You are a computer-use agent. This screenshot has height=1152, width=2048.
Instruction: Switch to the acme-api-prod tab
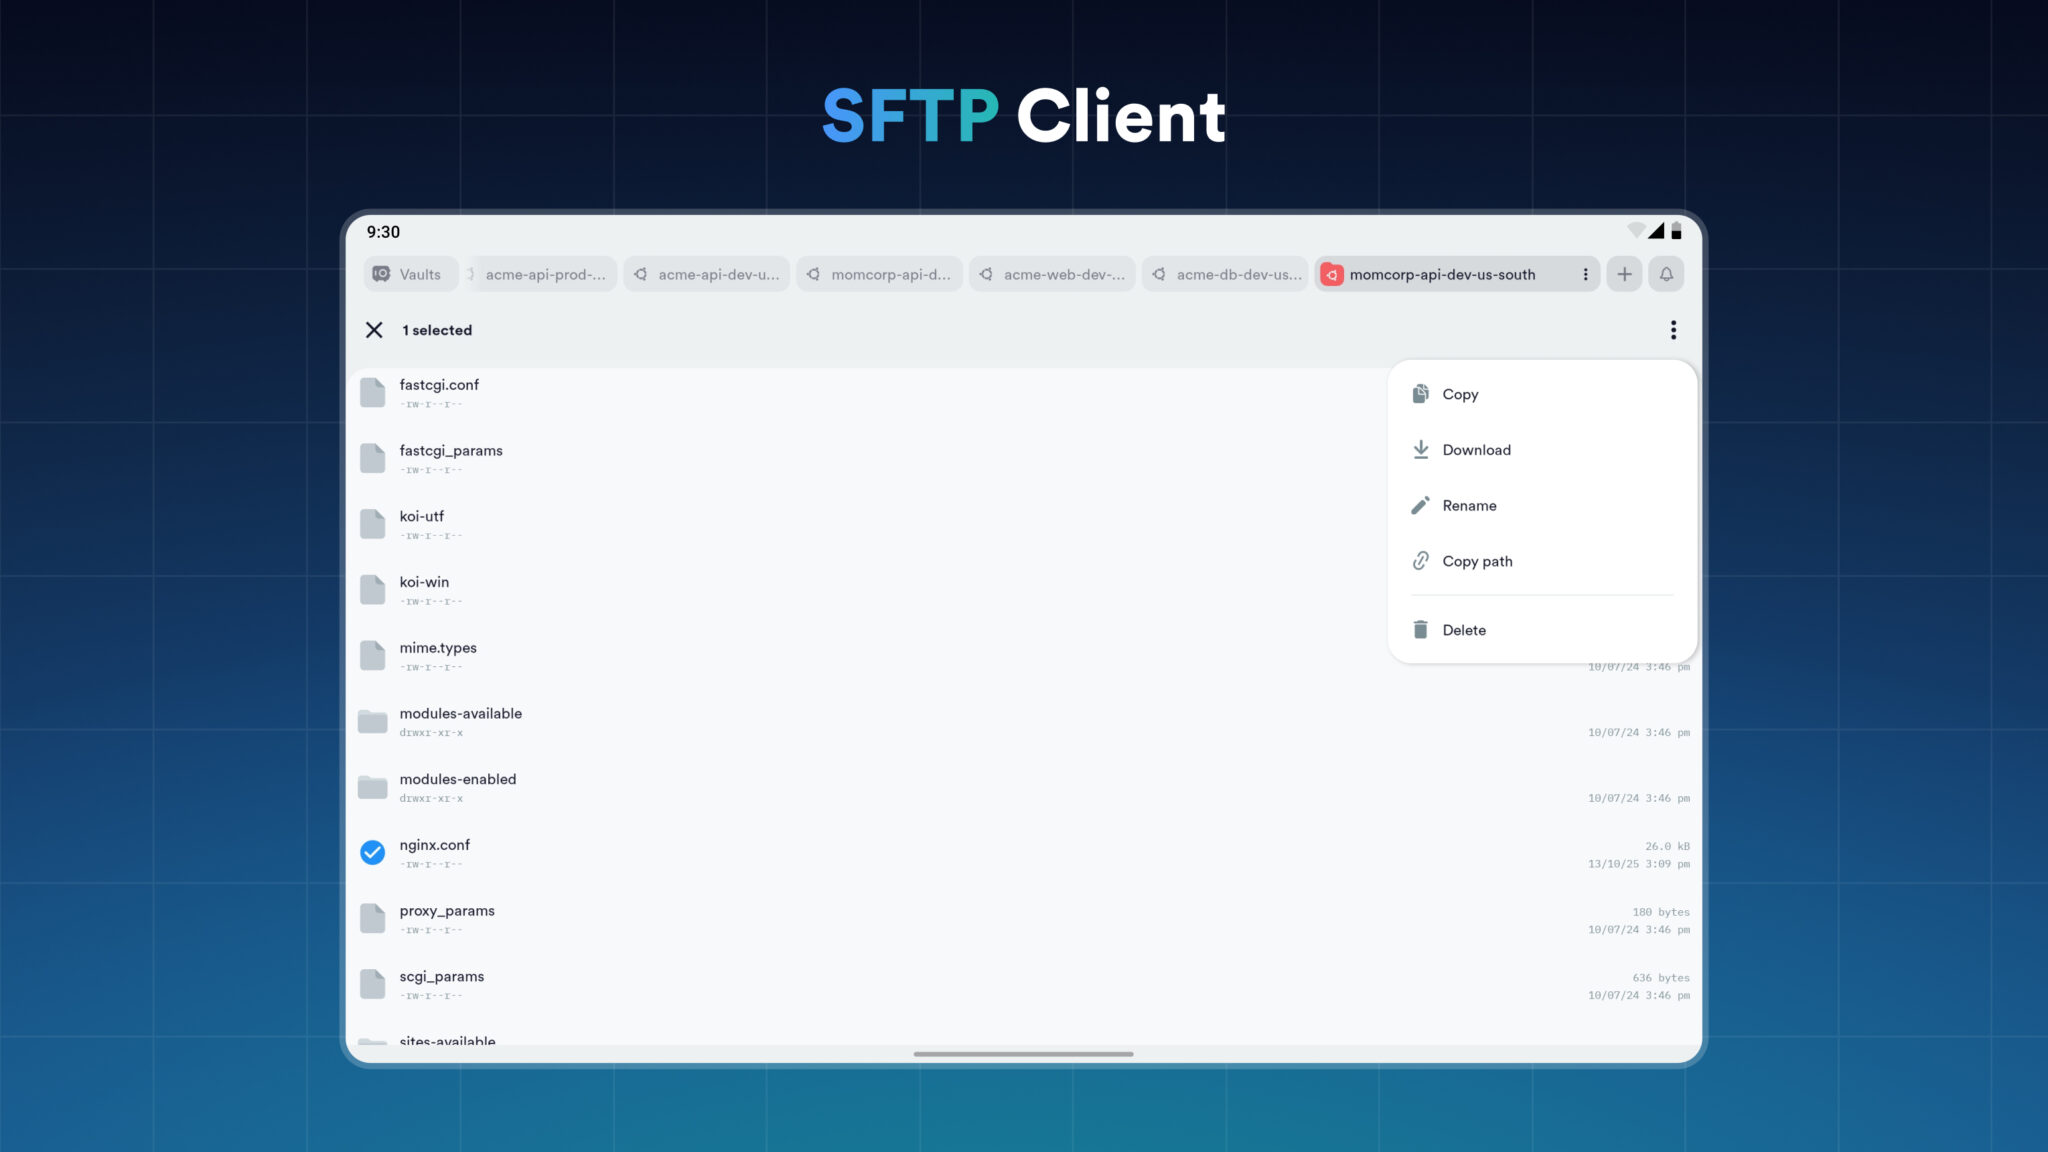pos(543,274)
